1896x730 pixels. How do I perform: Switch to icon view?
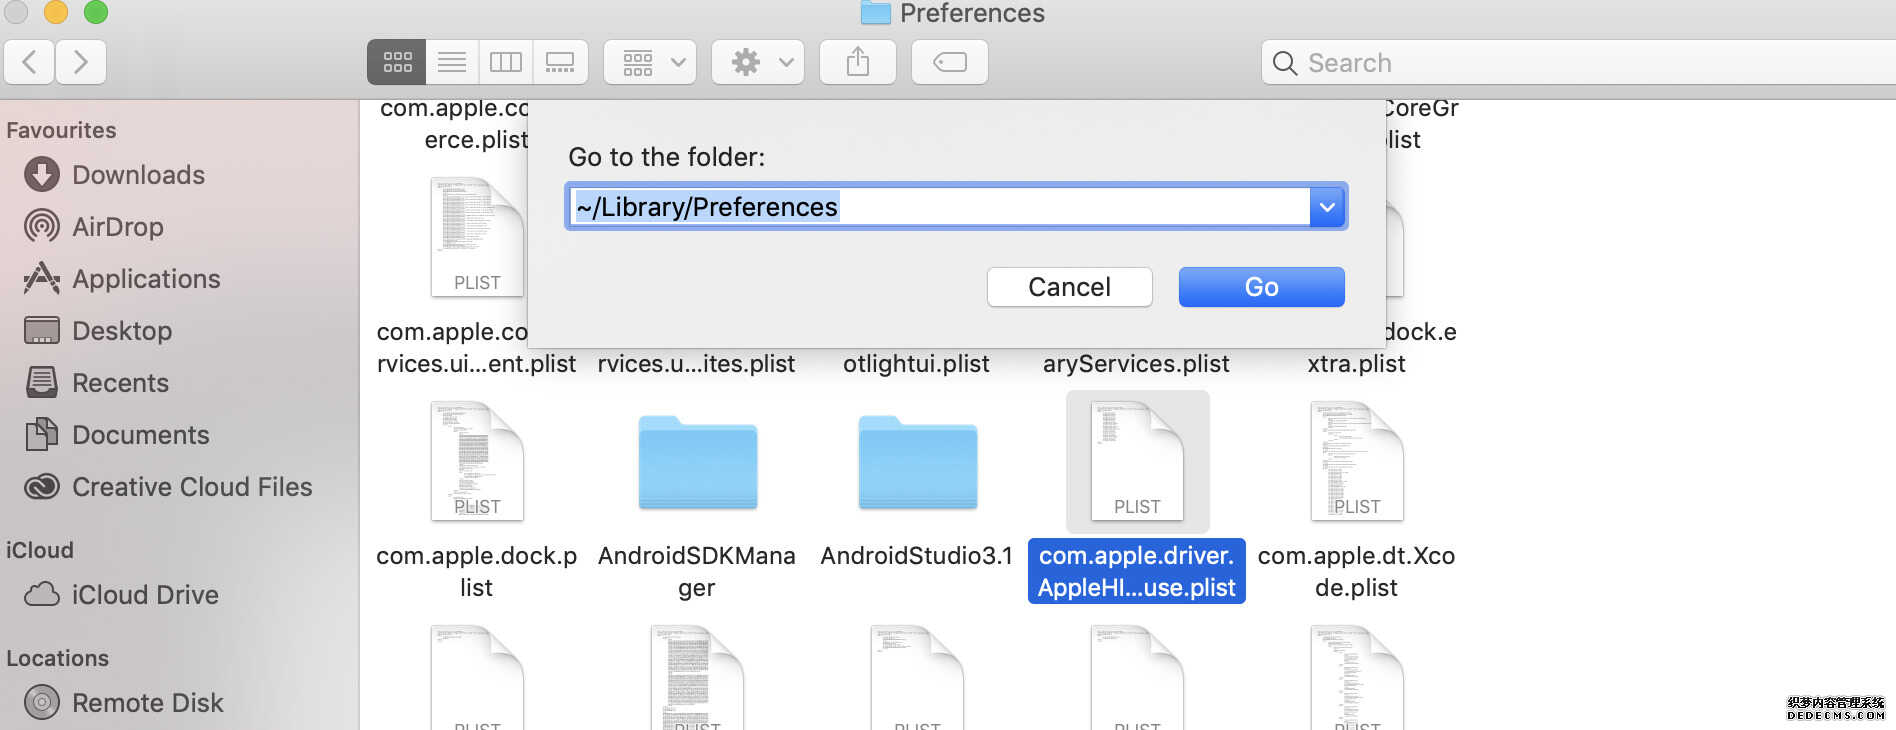click(397, 63)
